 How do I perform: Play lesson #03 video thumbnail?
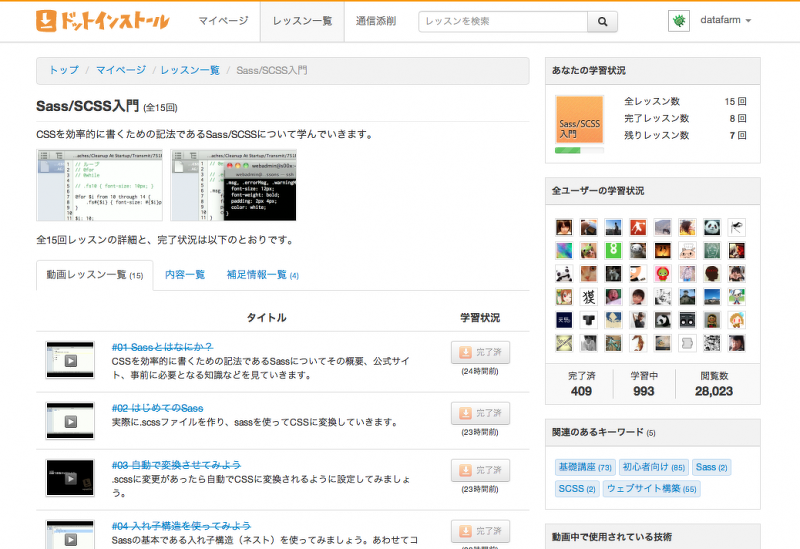click(x=70, y=478)
